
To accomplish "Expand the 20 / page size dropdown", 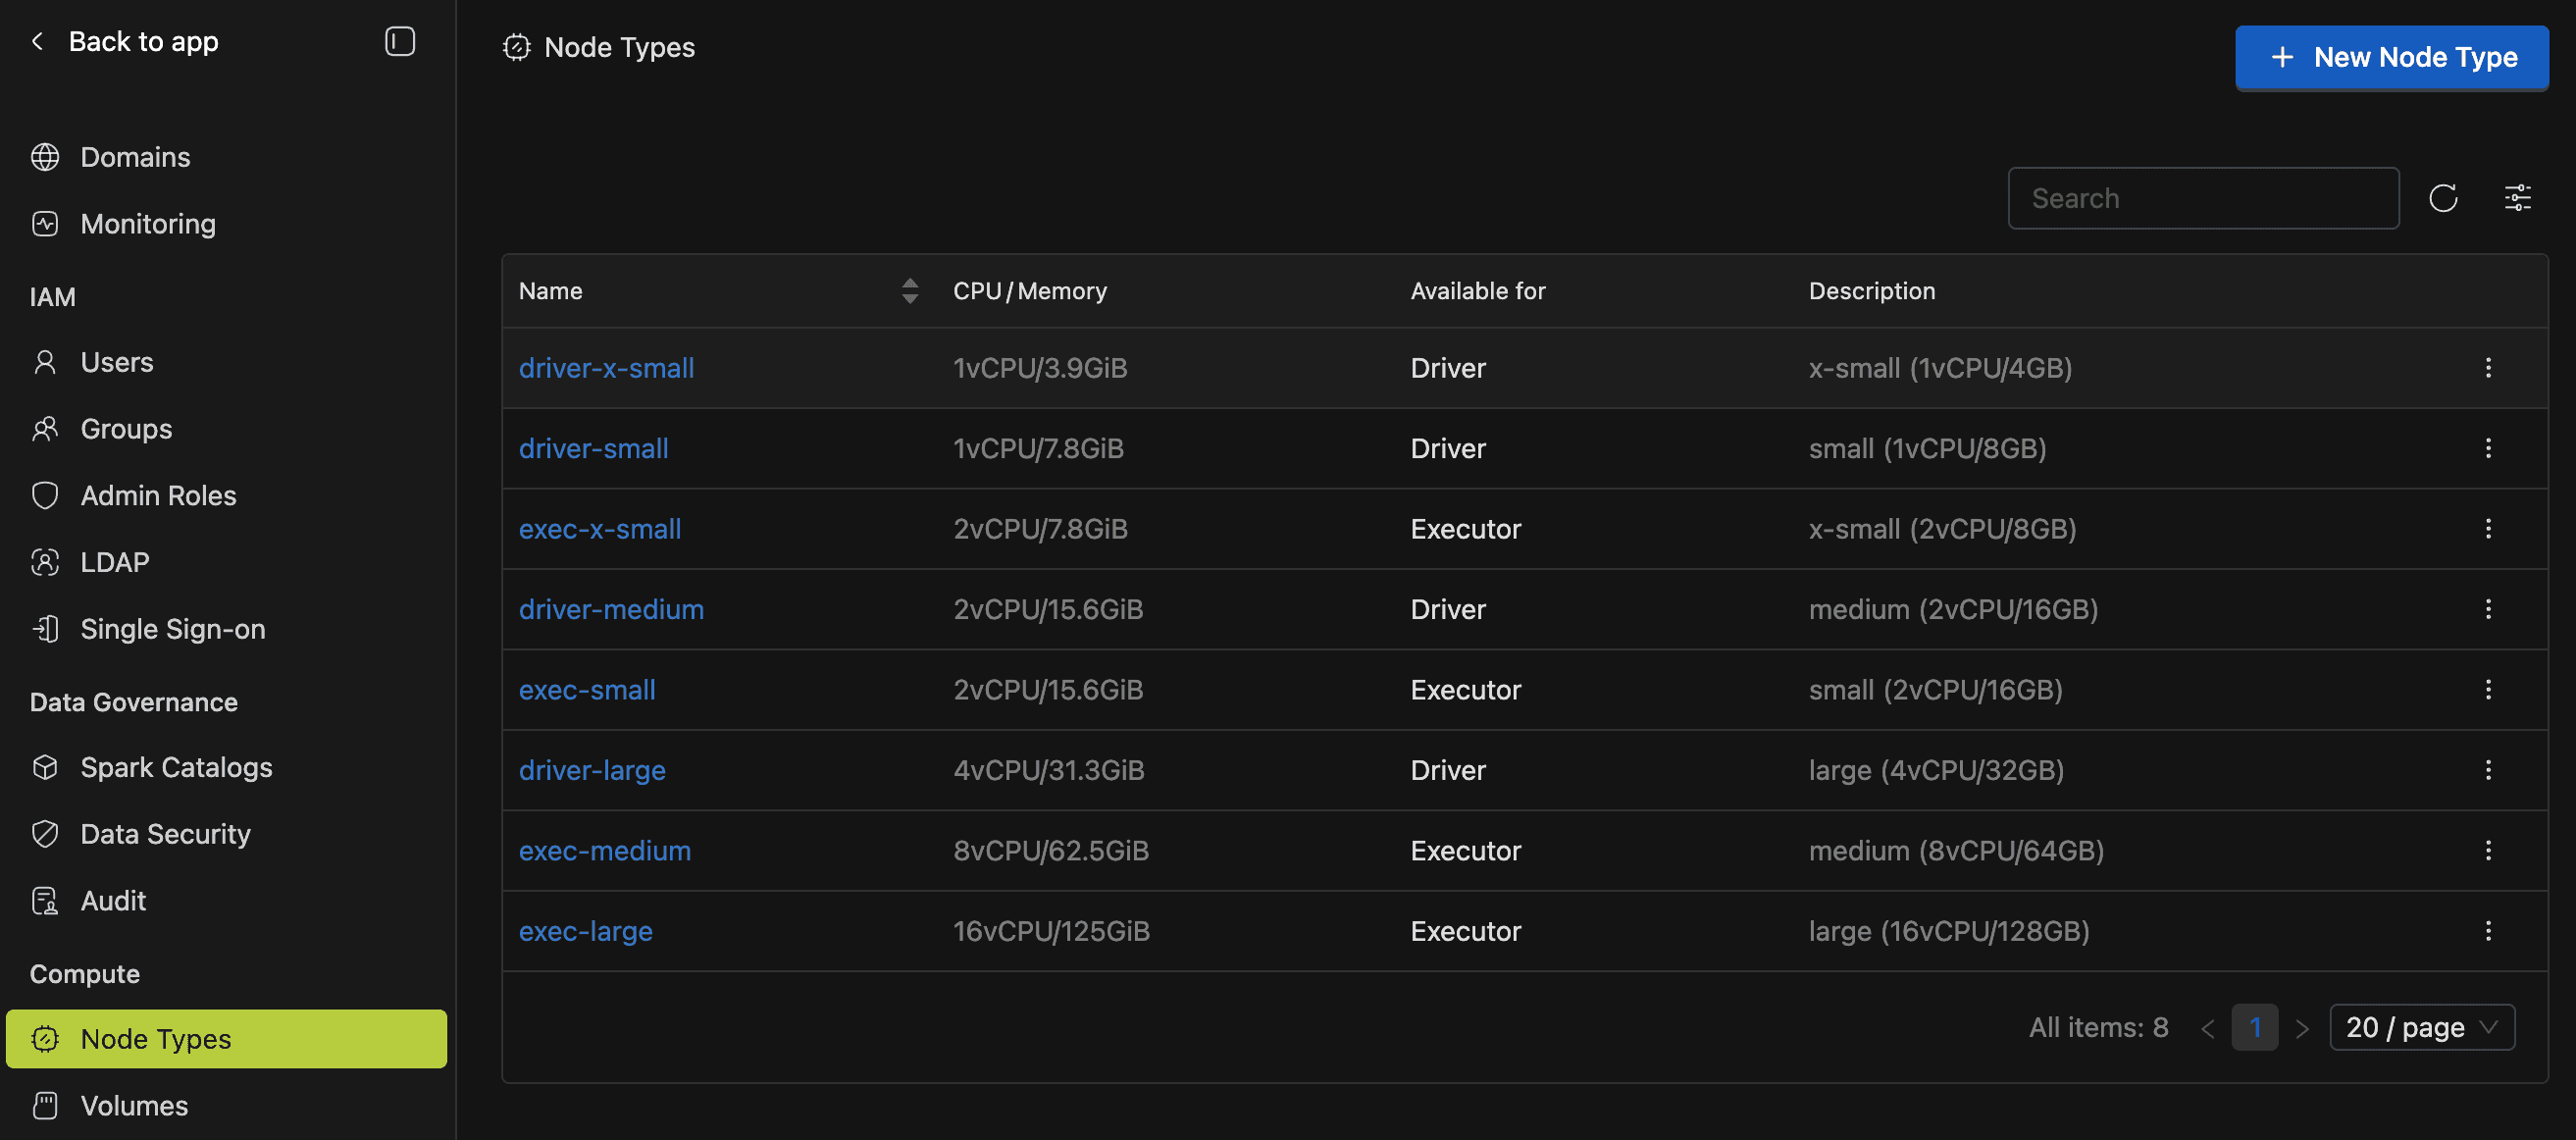I will click(2421, 1027).
